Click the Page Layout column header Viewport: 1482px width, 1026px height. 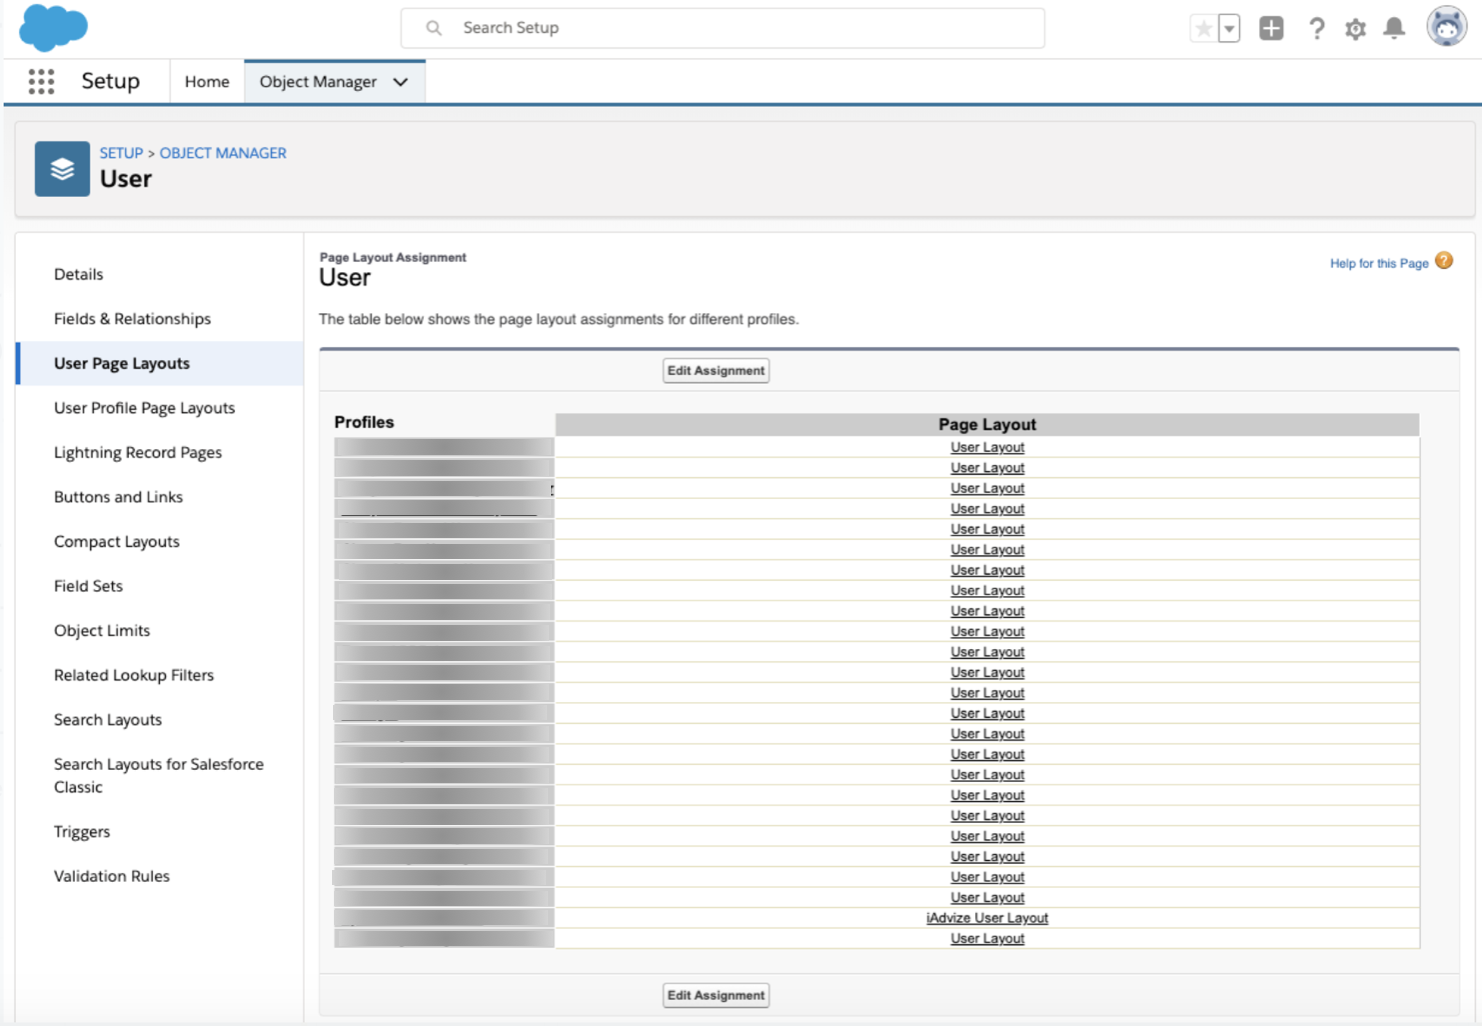[x=987, y=424]
